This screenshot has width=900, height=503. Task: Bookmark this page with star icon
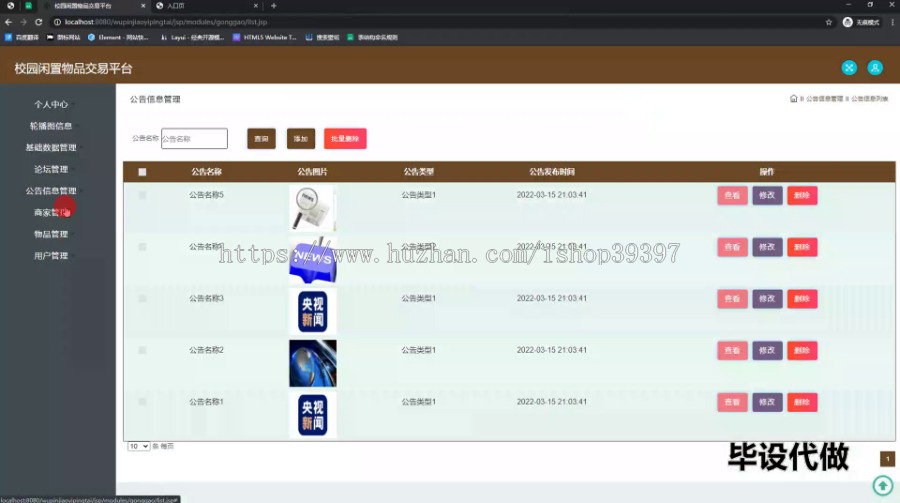click(828, 22)
